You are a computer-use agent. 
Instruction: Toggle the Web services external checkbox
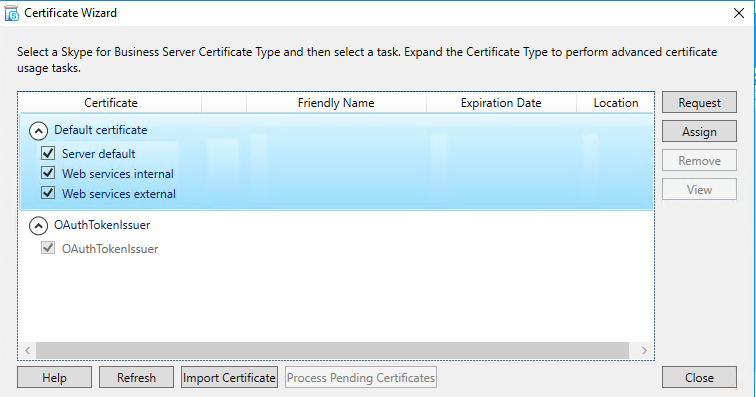(48, 193)
